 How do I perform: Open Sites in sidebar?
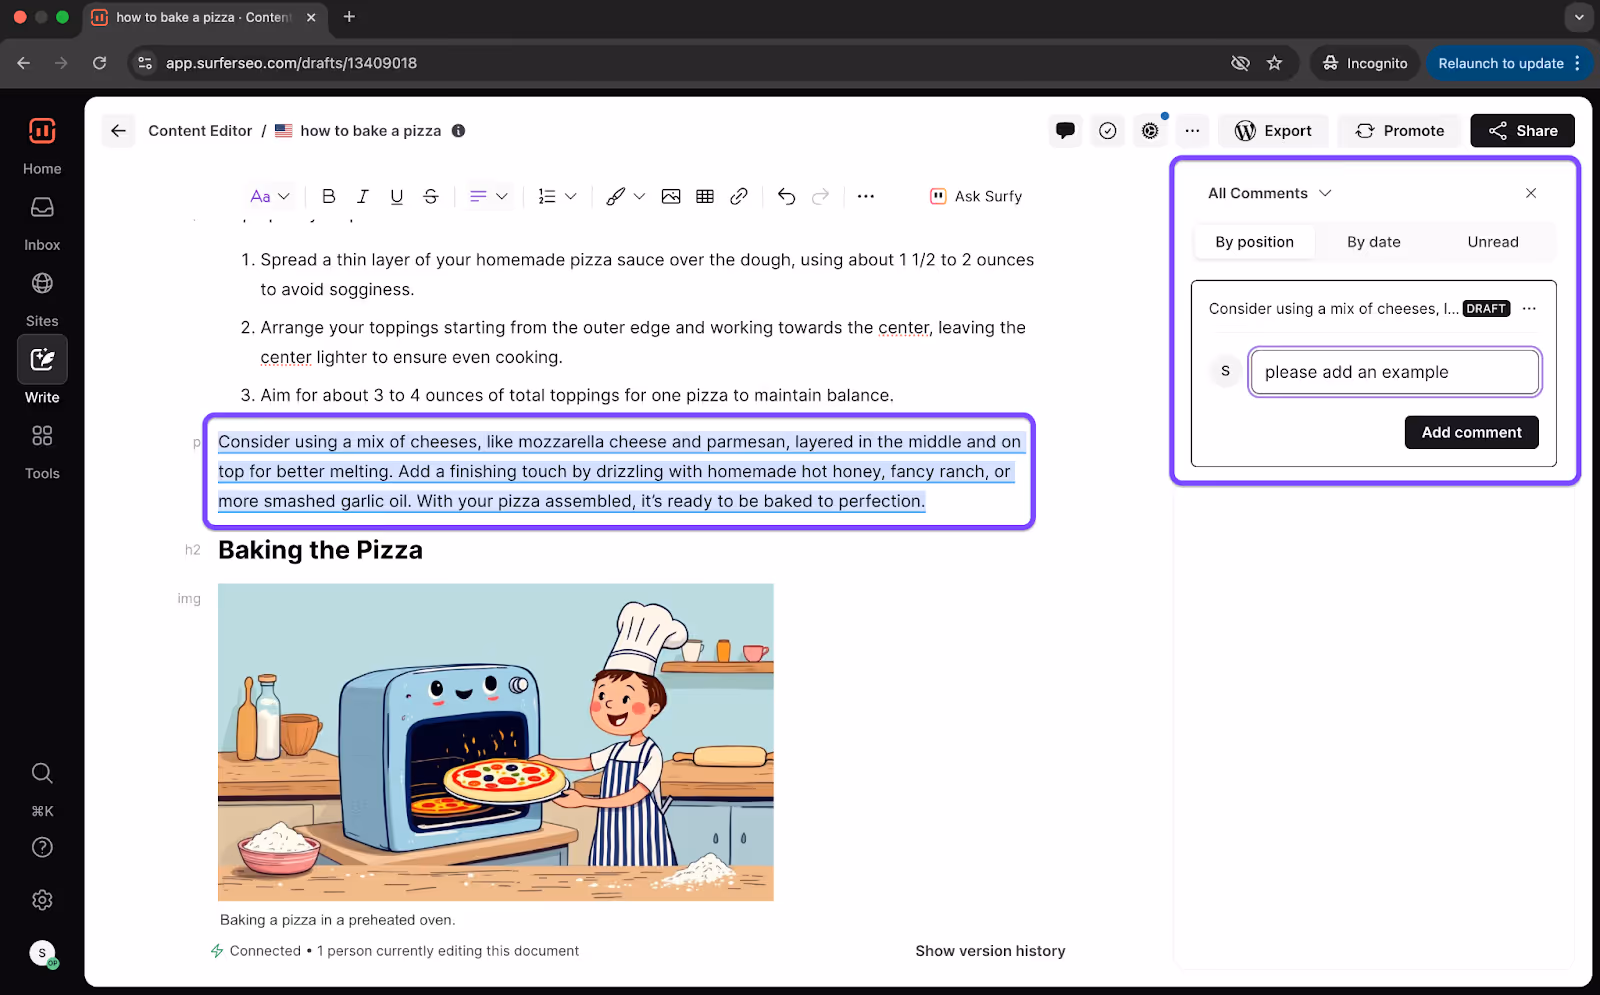(x=42, y=298)
